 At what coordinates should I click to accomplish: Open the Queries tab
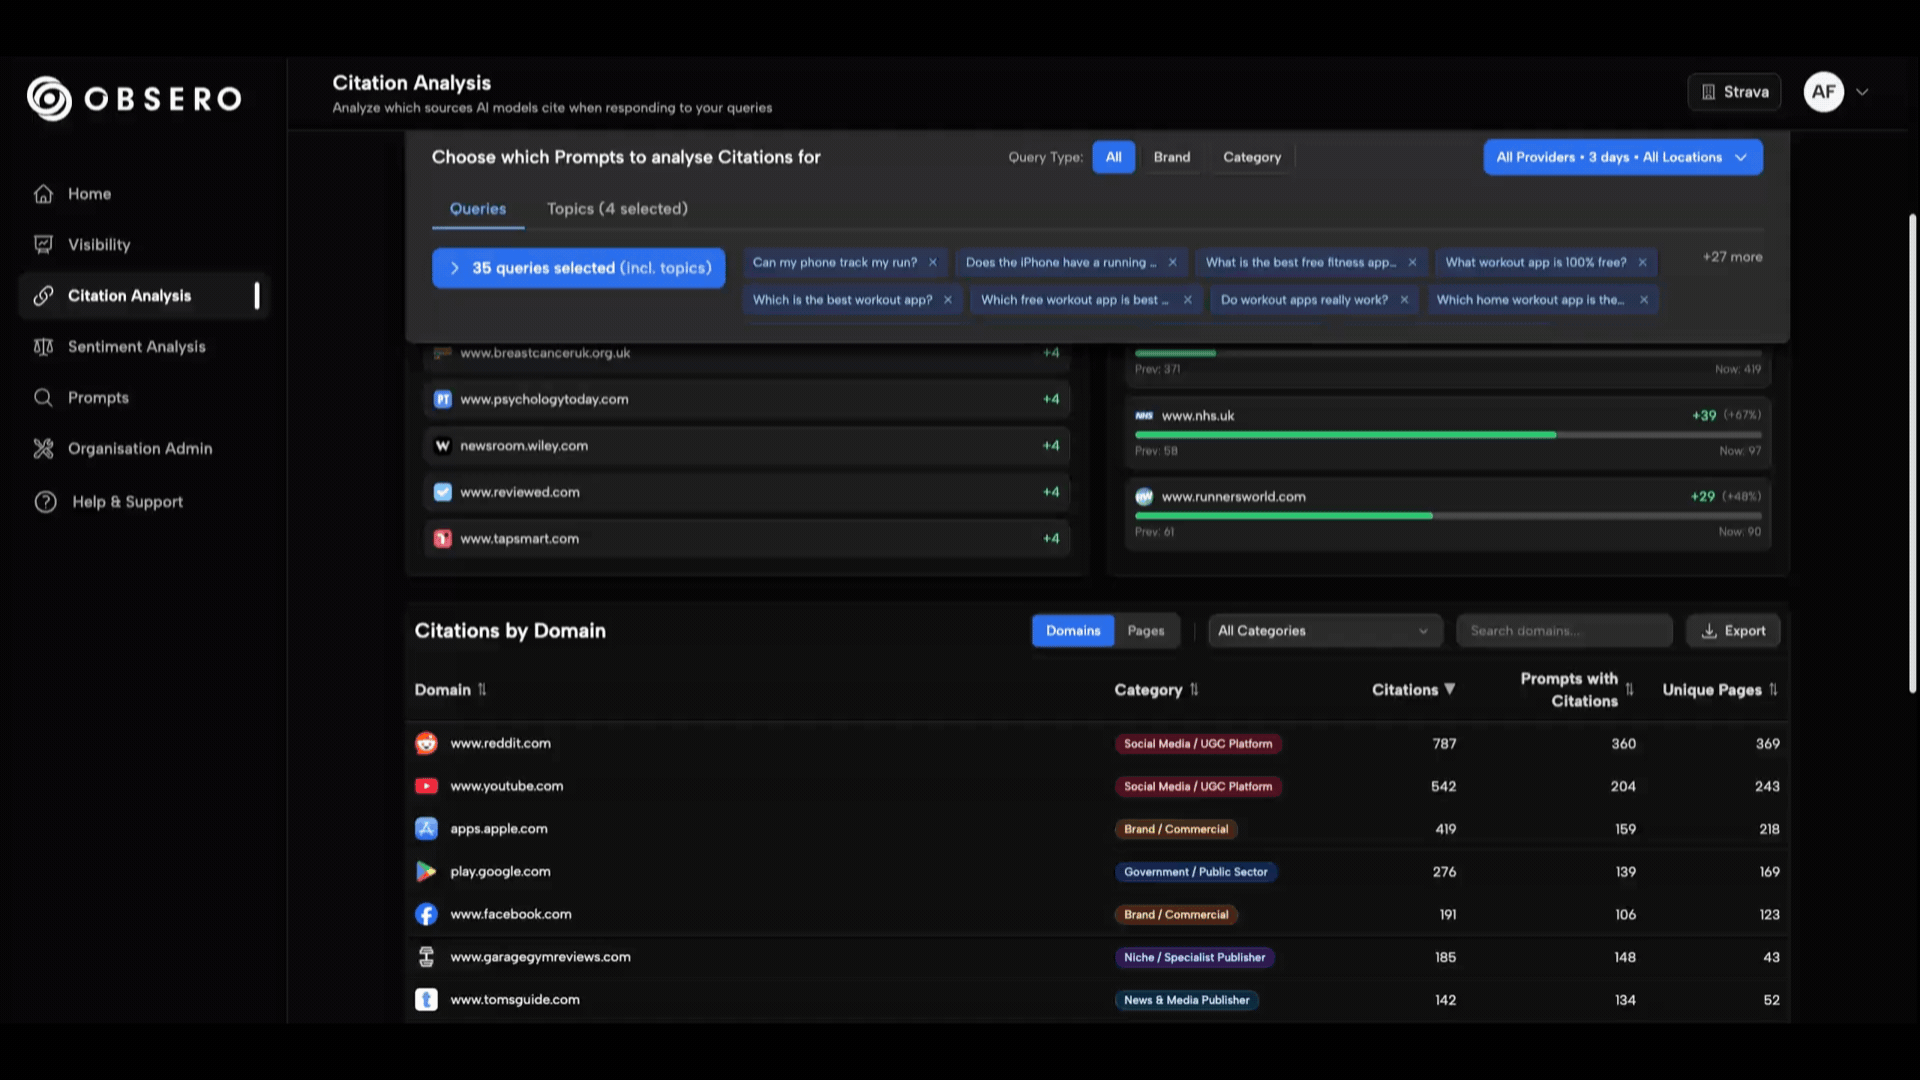pyautogui.click(x=477, y=209)
